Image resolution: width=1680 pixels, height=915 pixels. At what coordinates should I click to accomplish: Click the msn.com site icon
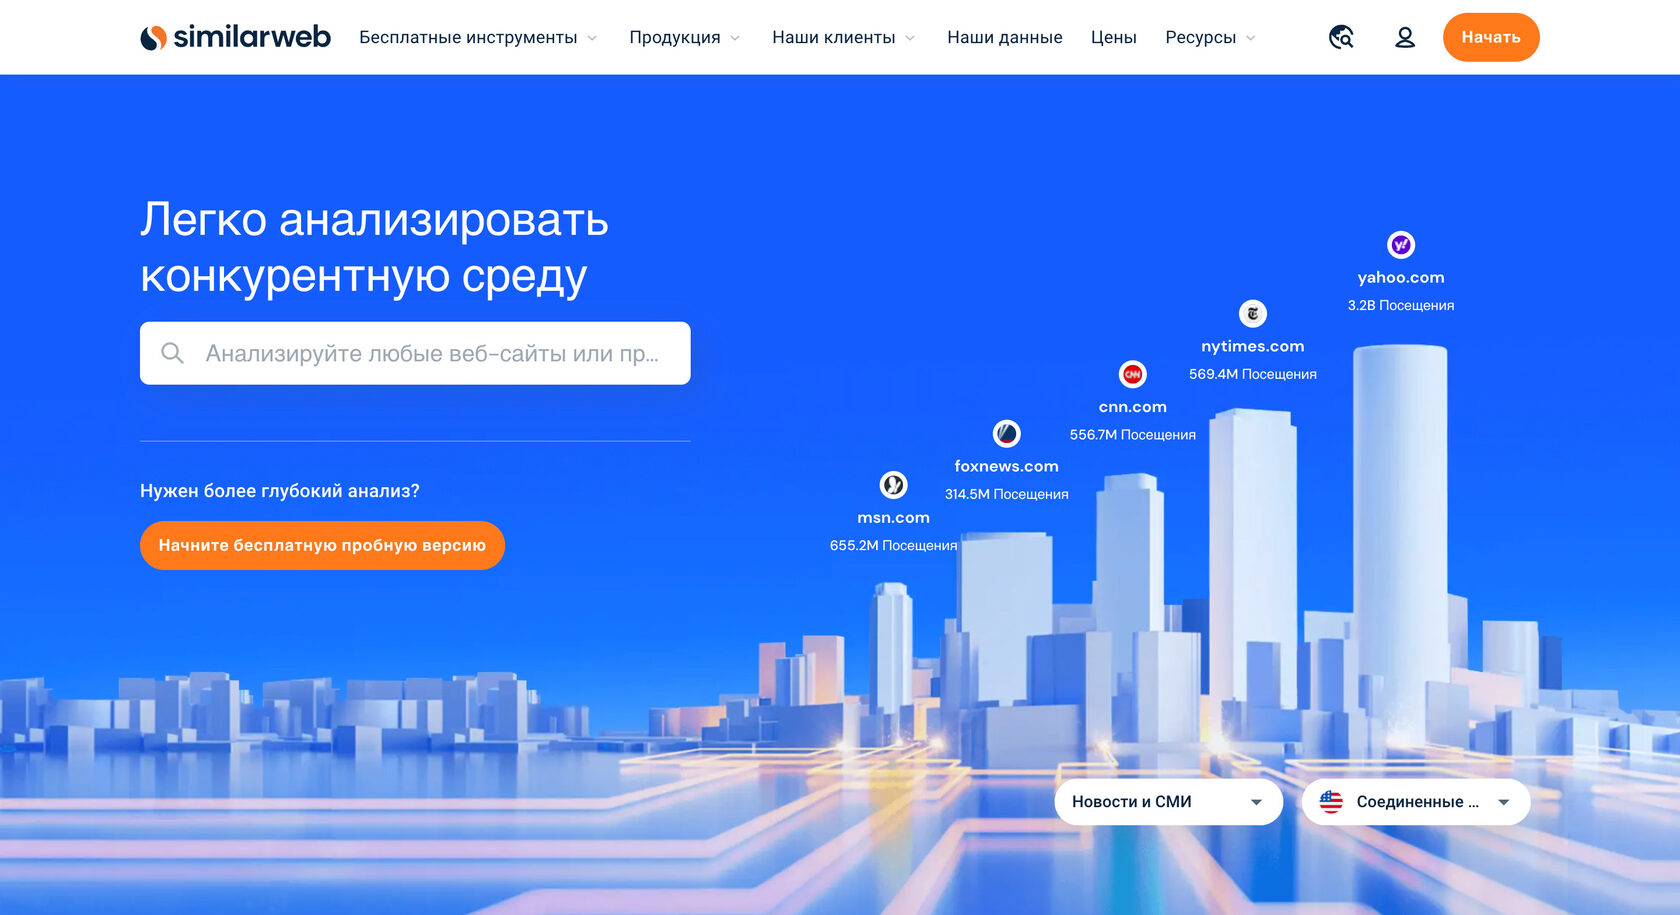893,485
